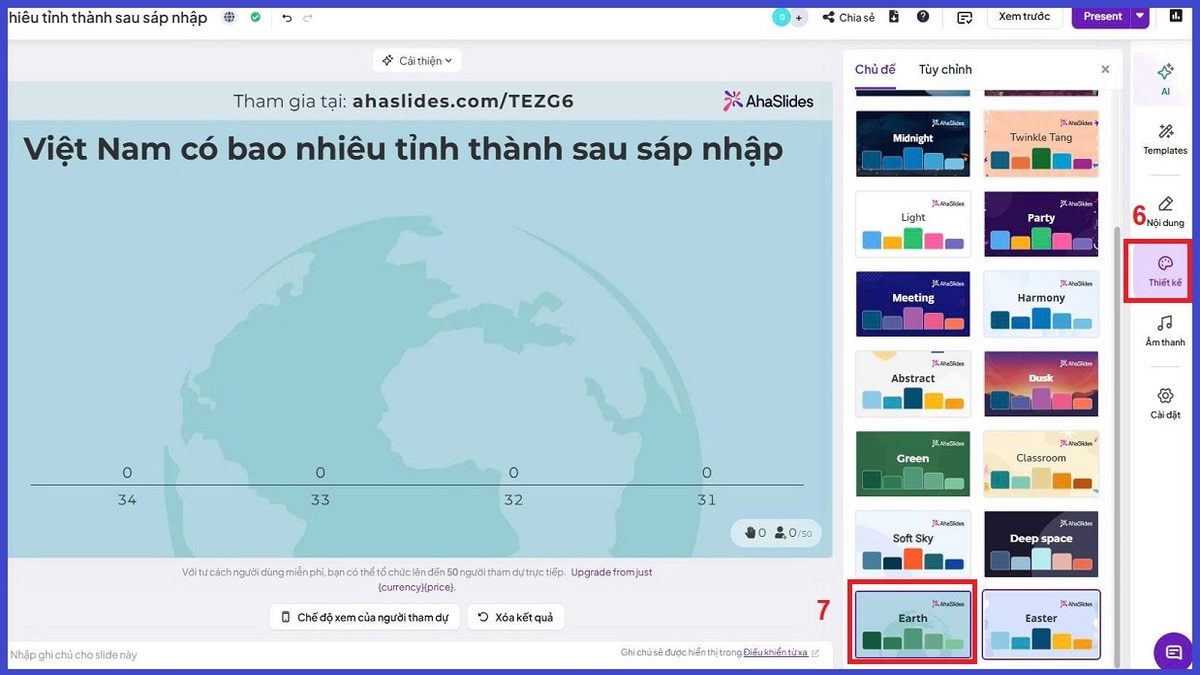The width and height of the screenshot is (1200, 675).
Task: Click the Xóa kết quả button
Action: click(x=516, y=618)
